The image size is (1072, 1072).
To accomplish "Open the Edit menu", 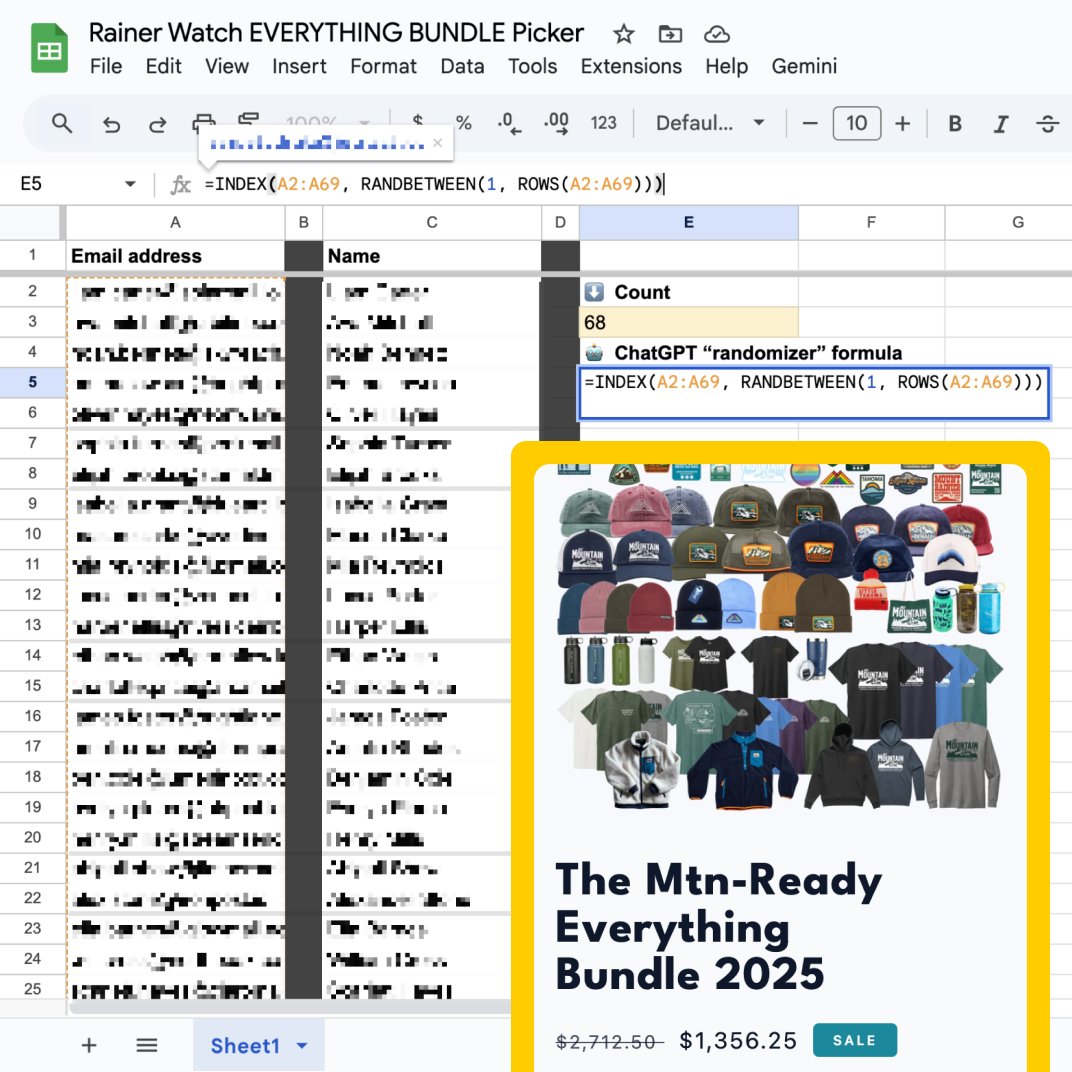I will (x=163, y=66).
